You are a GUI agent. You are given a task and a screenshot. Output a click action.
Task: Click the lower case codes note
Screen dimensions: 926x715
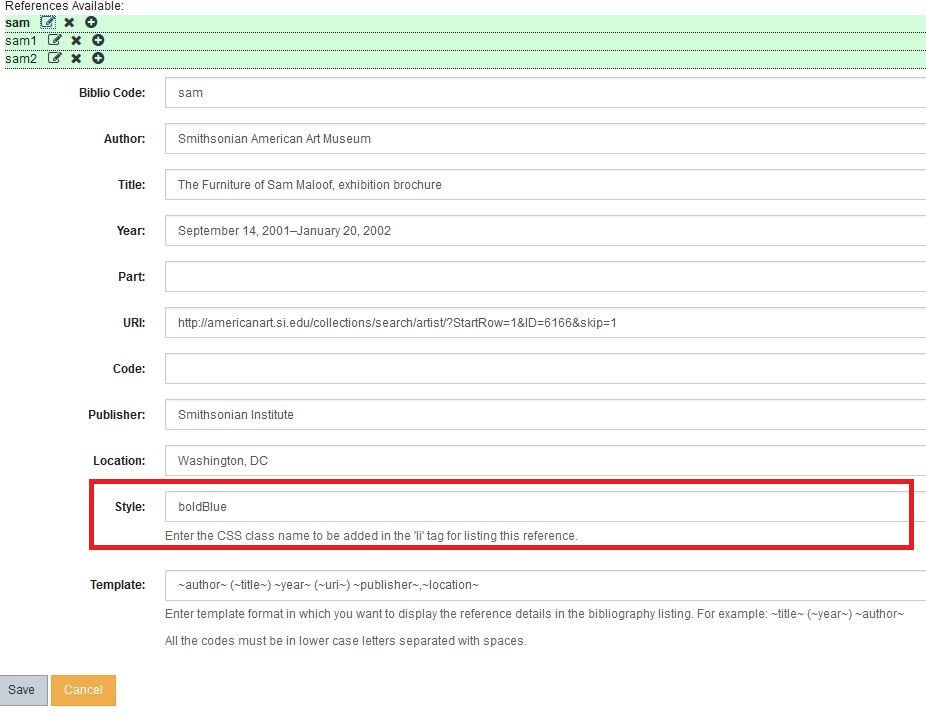pyautogui.click(x=345, y=641)
